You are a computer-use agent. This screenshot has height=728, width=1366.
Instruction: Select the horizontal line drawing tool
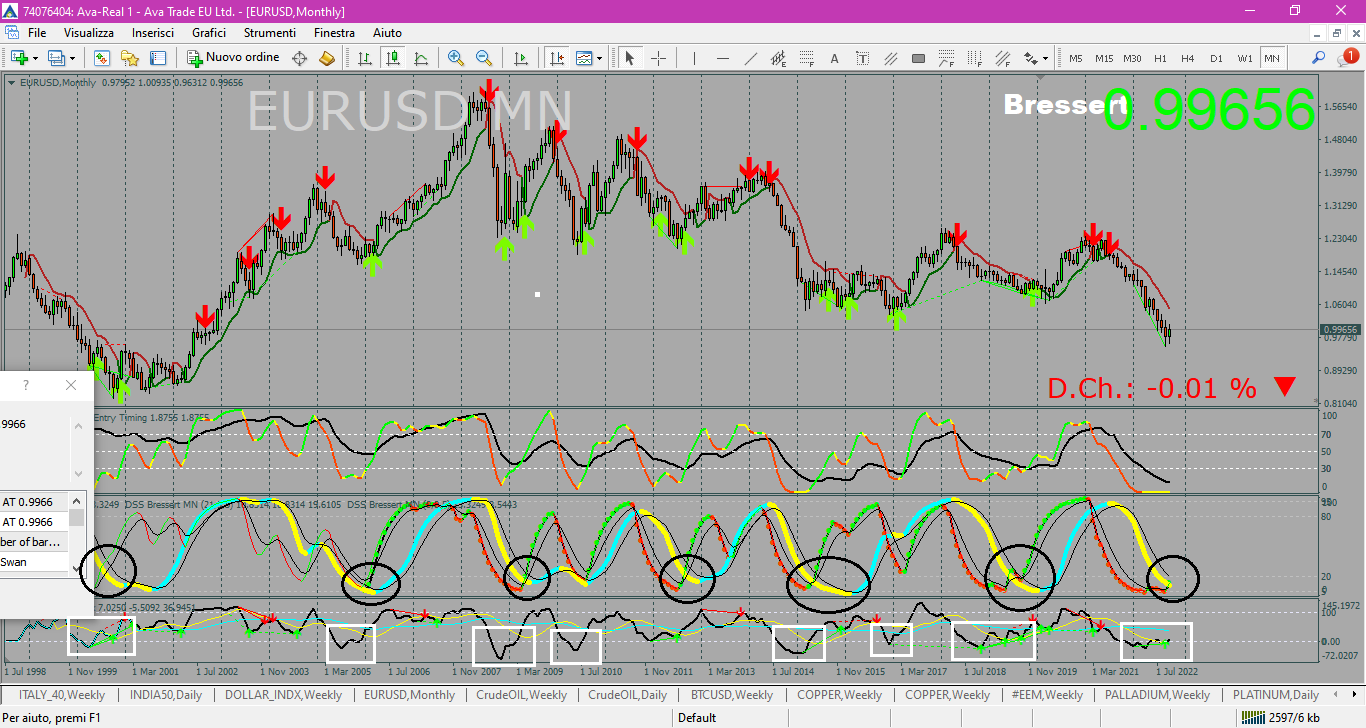(x=722, y=58)
